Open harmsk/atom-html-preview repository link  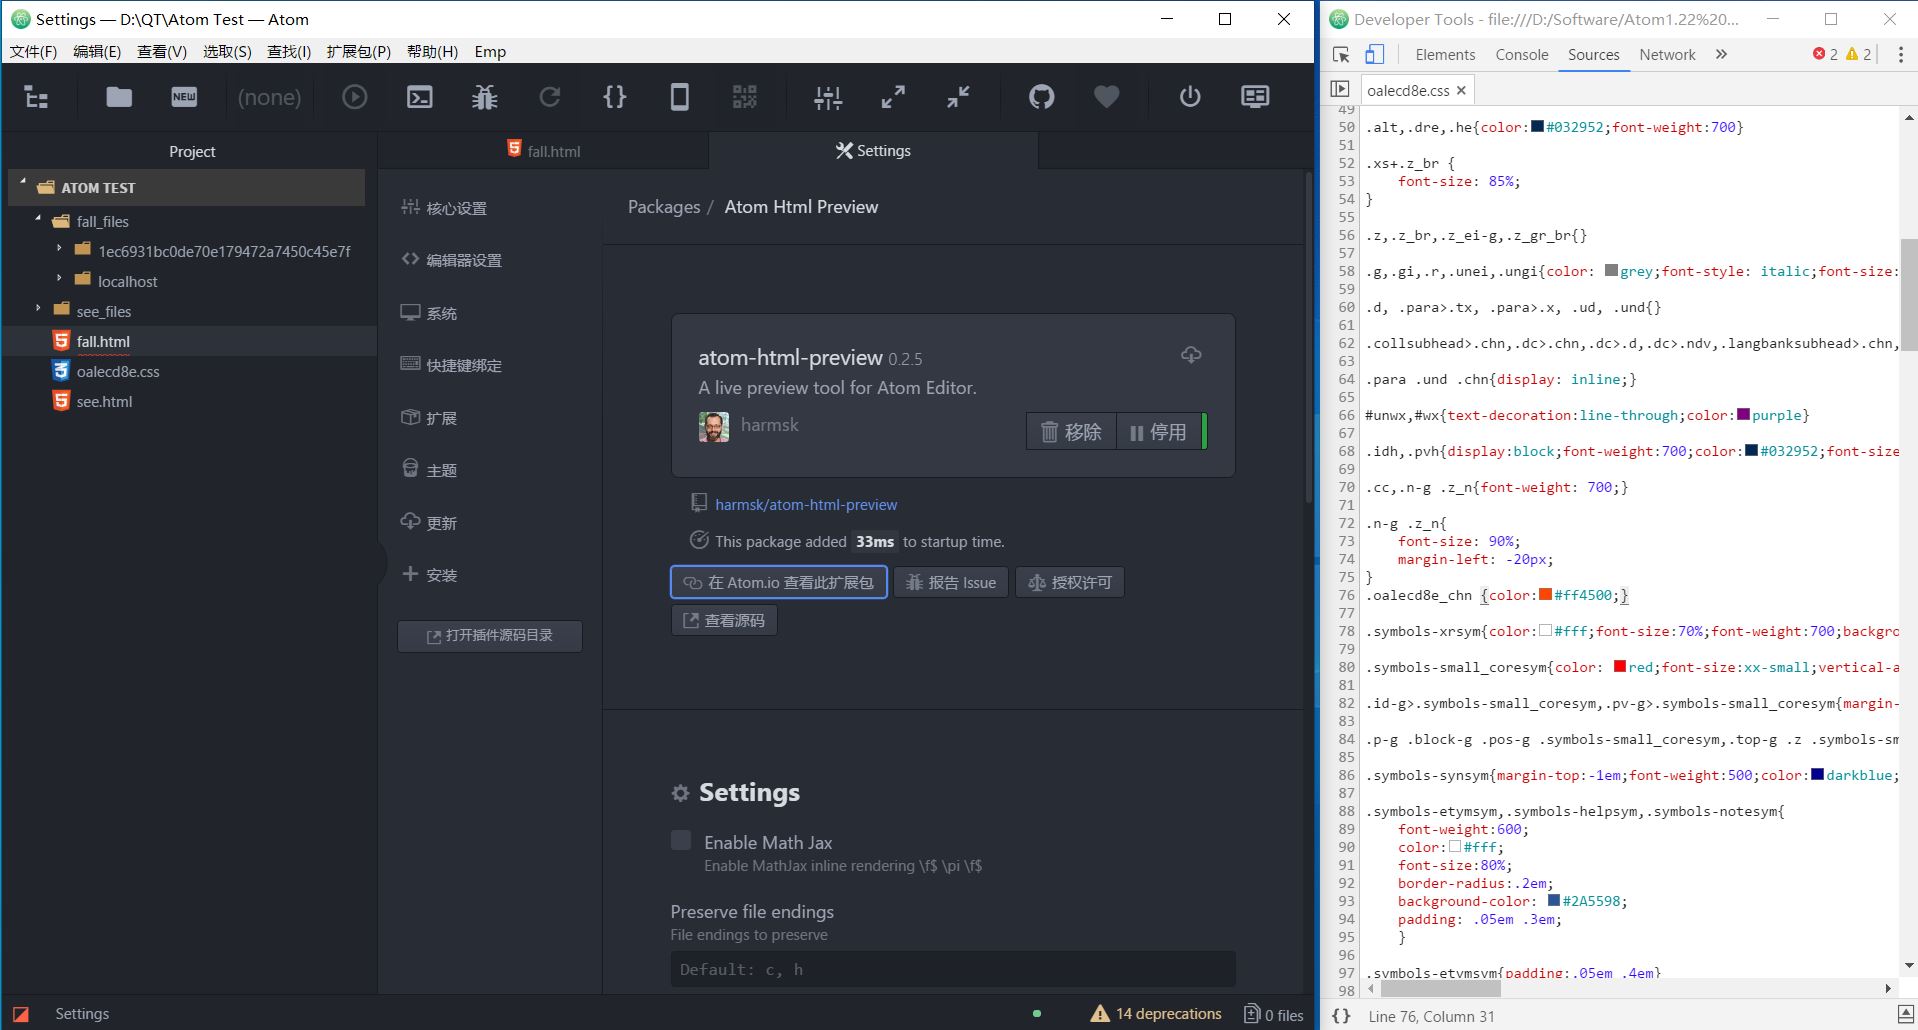(x=806, y=505)
